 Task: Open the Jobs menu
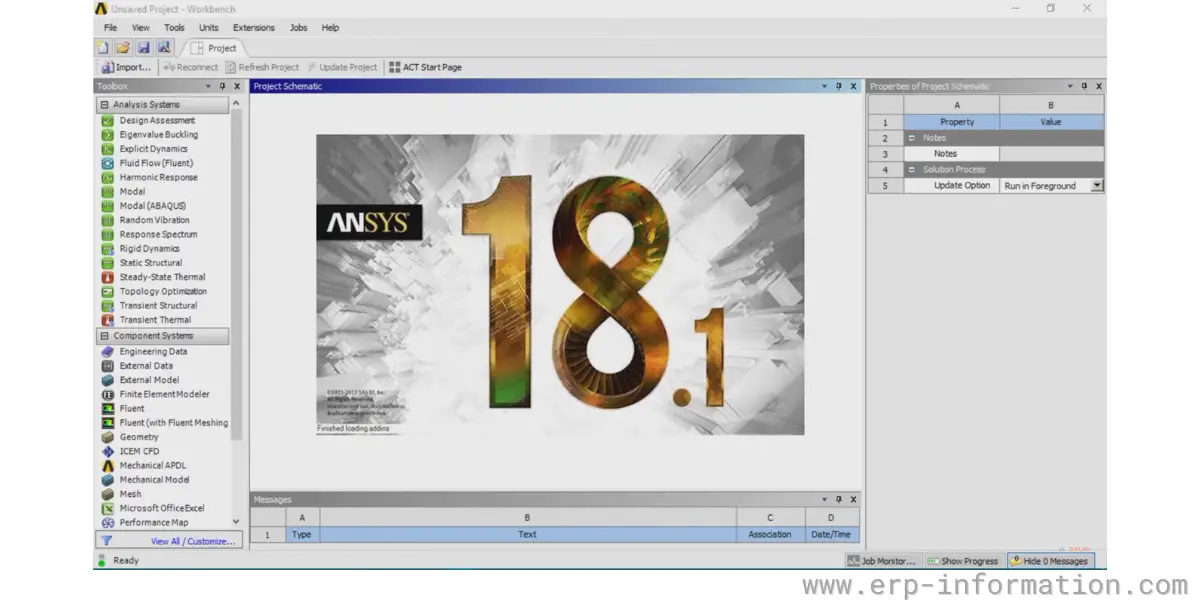pyautogui.click(x=298, y=28)
